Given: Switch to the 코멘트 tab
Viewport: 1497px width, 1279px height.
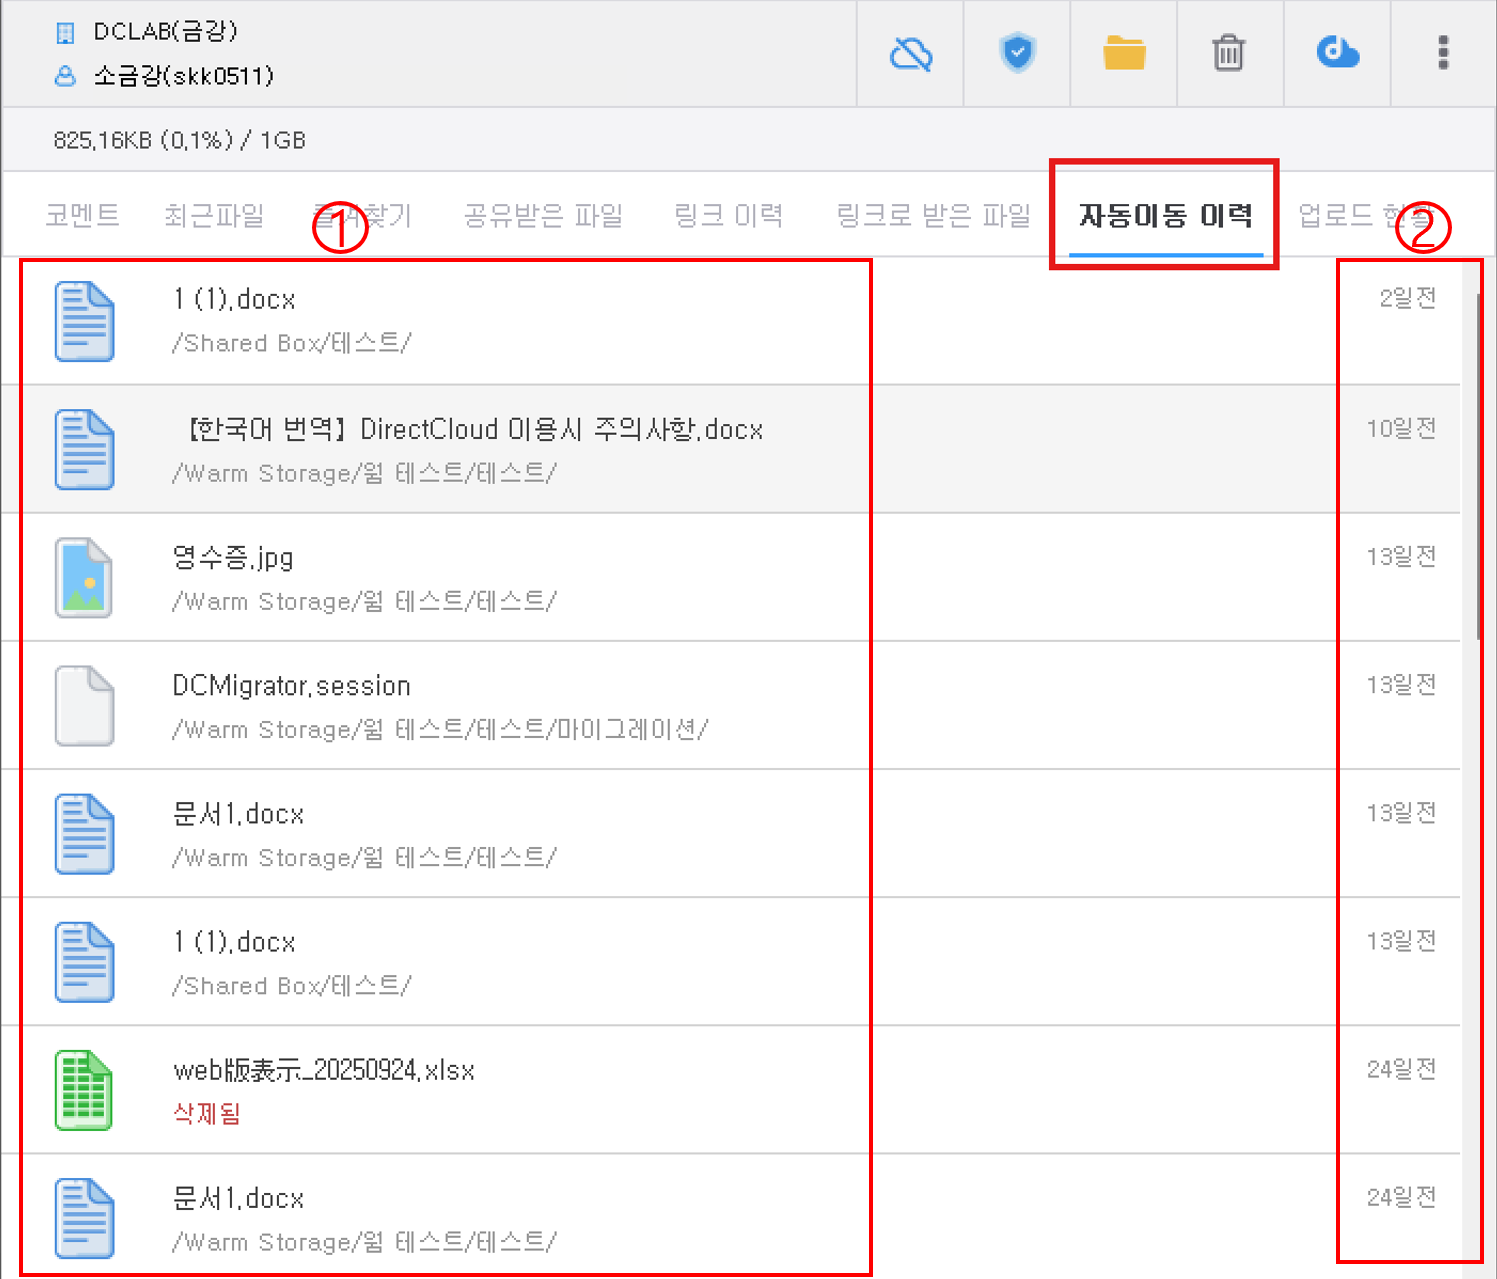Looking at the screenshot, I should [x=82, y=215].
